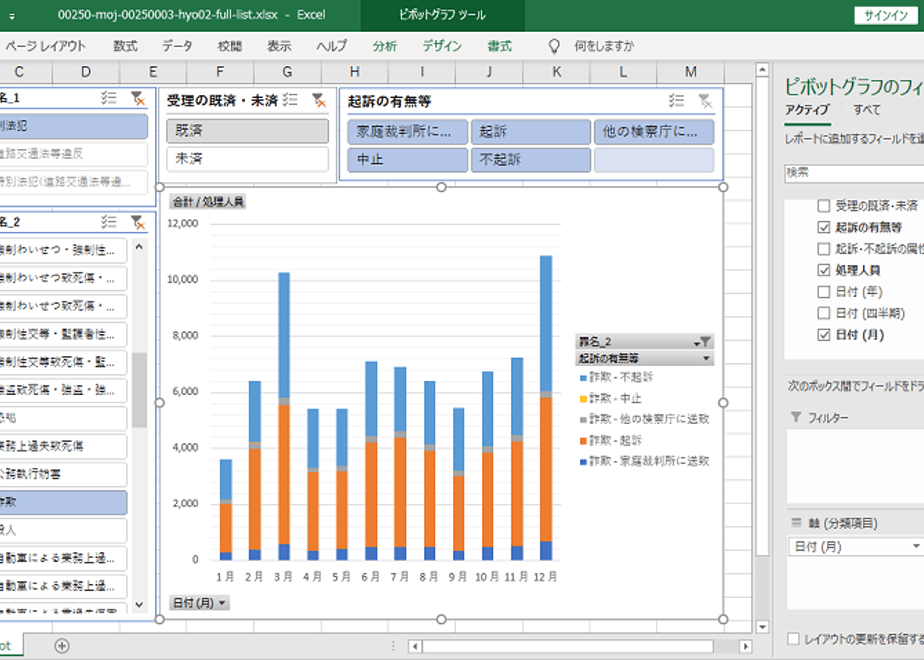Click horizontal scroll right arrow

point(745,646)
